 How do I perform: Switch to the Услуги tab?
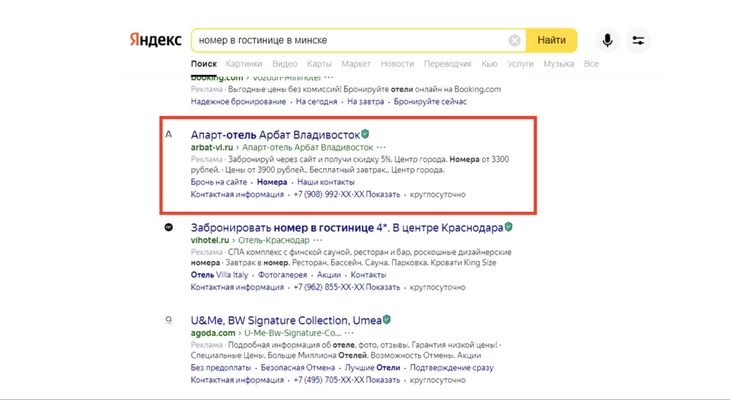520,64
